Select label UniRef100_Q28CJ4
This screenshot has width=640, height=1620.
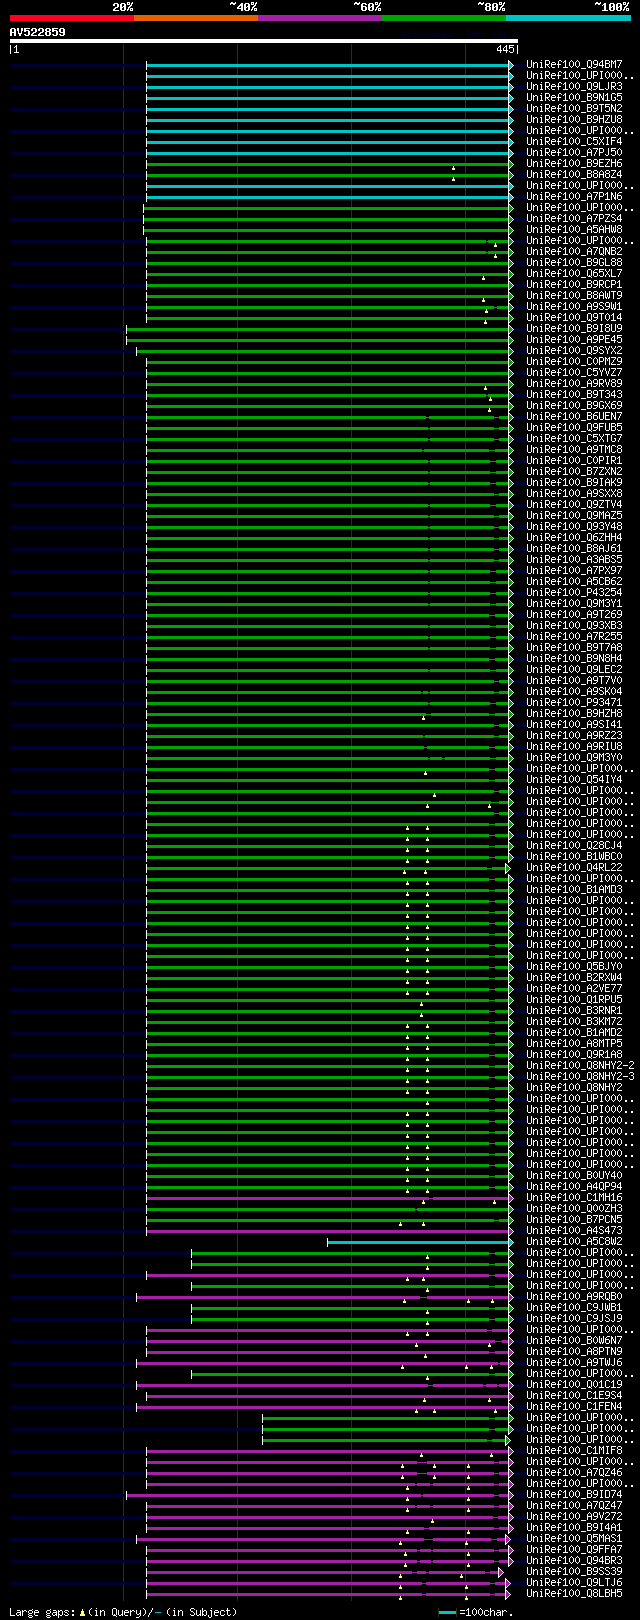(x=574, y=846)
